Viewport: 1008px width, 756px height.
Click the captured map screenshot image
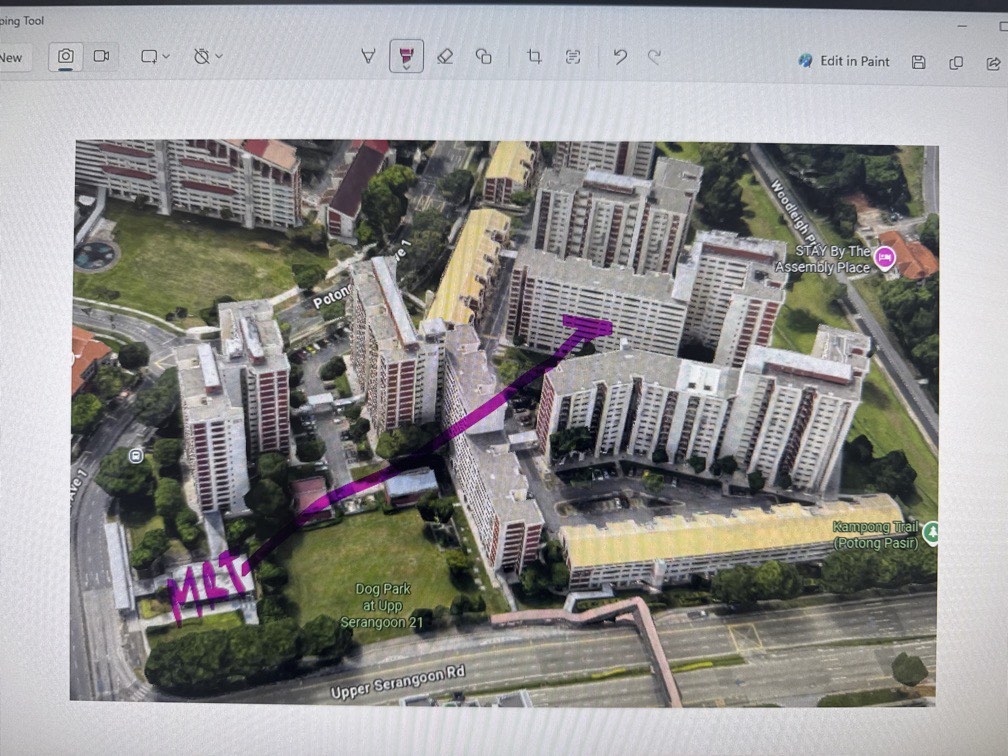pos(504,423)
